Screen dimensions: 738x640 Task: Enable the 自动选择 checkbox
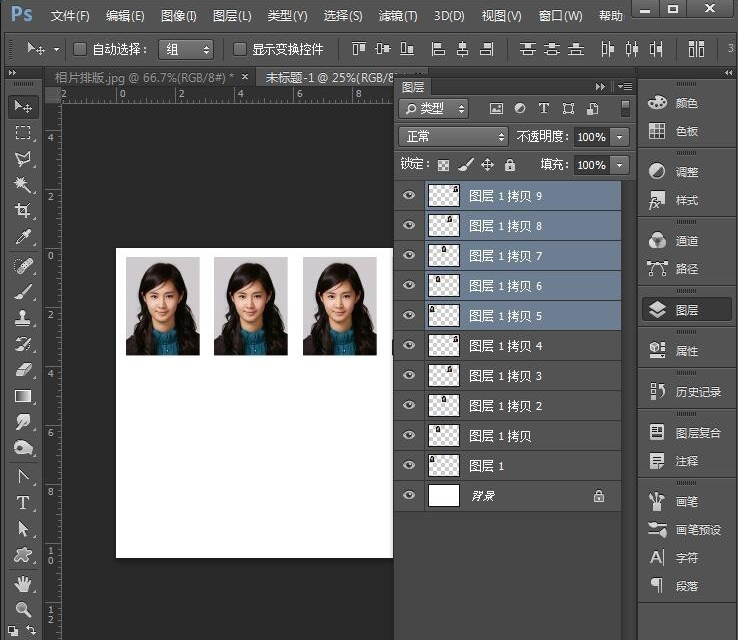[x=80, y=49]
